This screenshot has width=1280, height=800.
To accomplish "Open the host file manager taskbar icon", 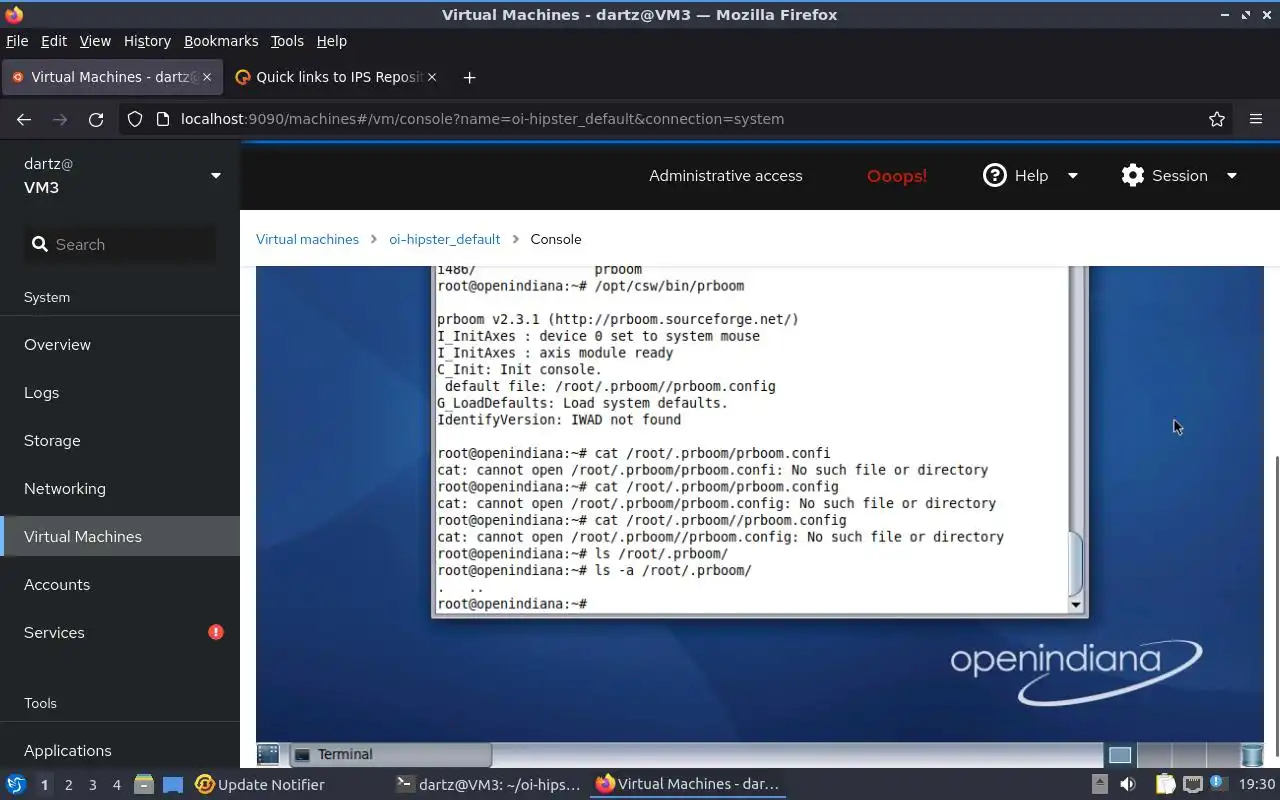I will pyautogui.click(x=144, y=784).
